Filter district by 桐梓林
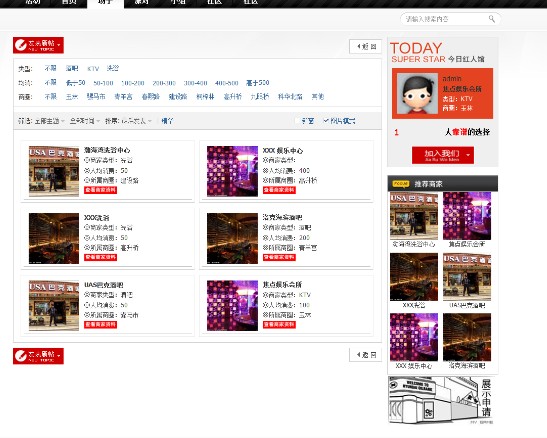Viewport: 547px width, 438px height. (x=205, y=97)
